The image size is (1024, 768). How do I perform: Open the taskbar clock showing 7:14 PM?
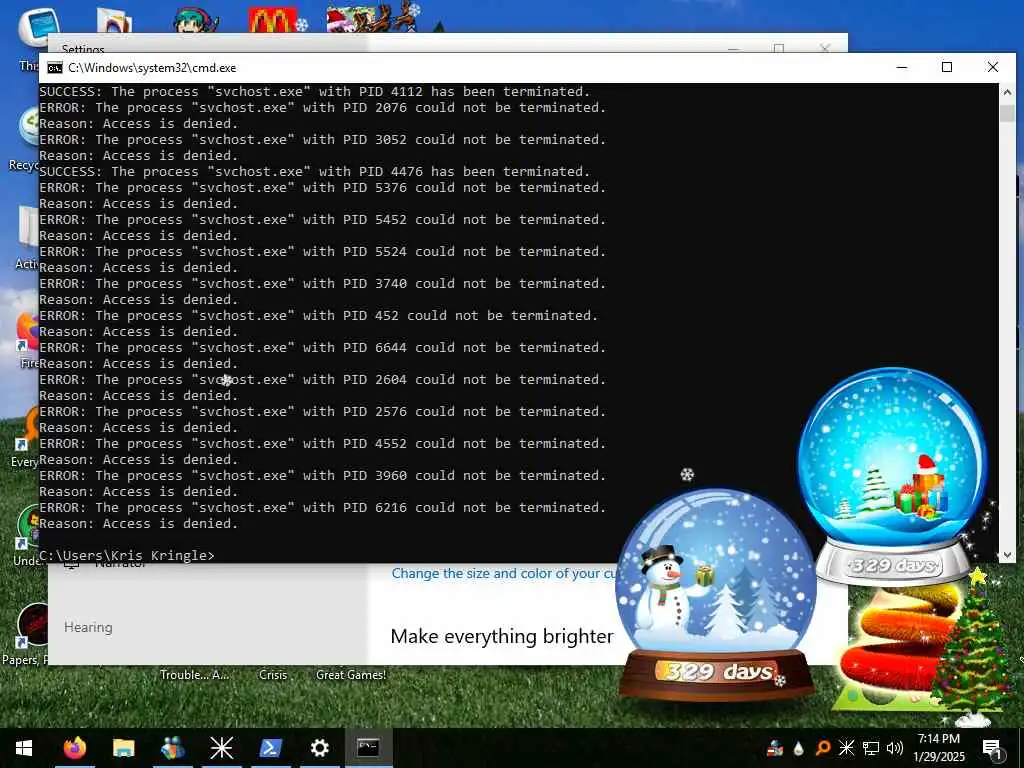tap(938, 748)
